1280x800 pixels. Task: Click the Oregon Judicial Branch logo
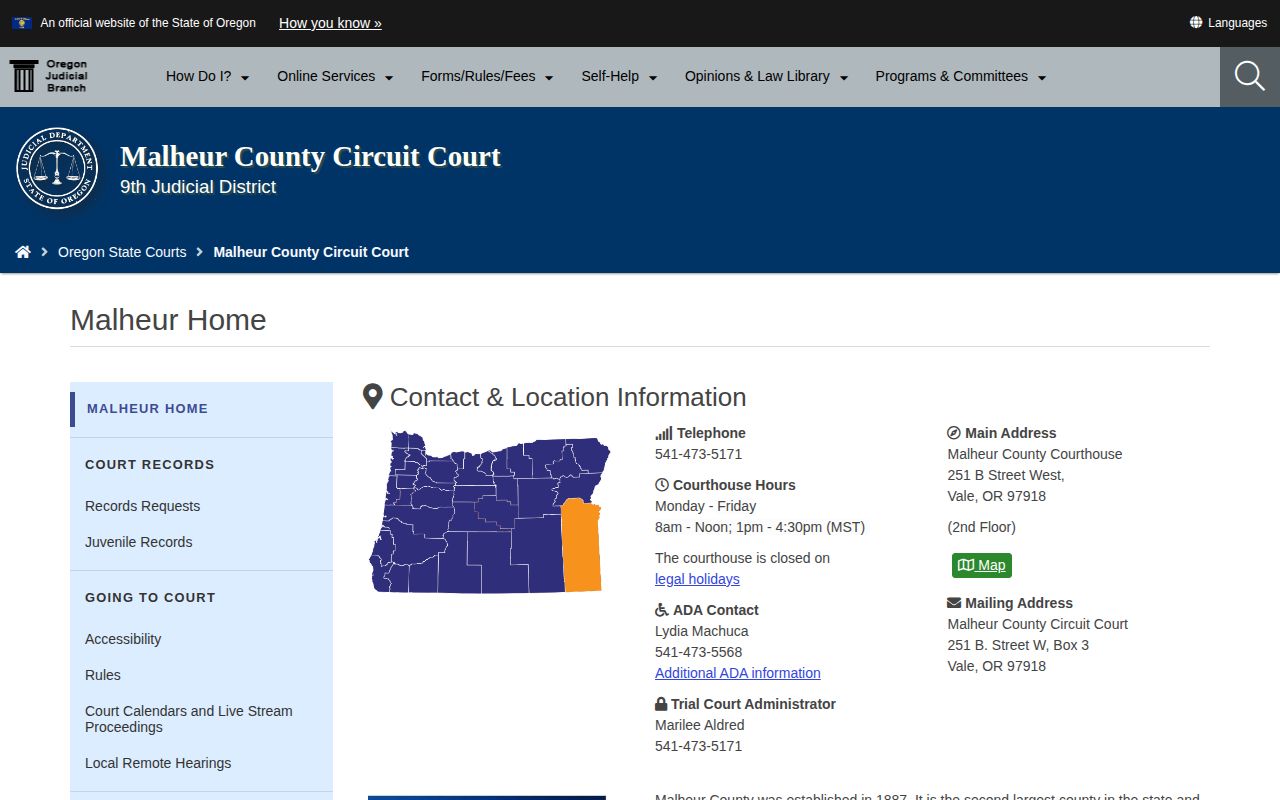click(x=49, y=76)
